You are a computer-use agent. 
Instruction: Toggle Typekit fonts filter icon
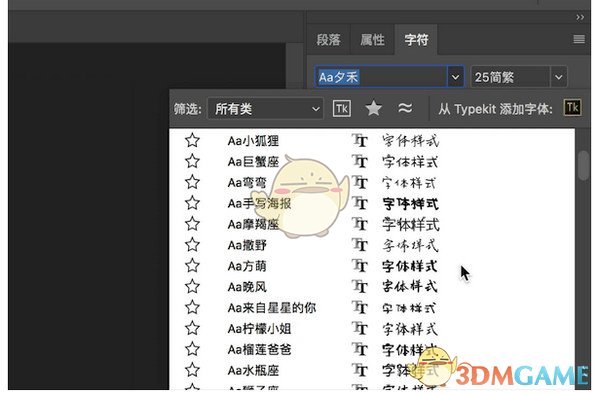click(342, 109)
